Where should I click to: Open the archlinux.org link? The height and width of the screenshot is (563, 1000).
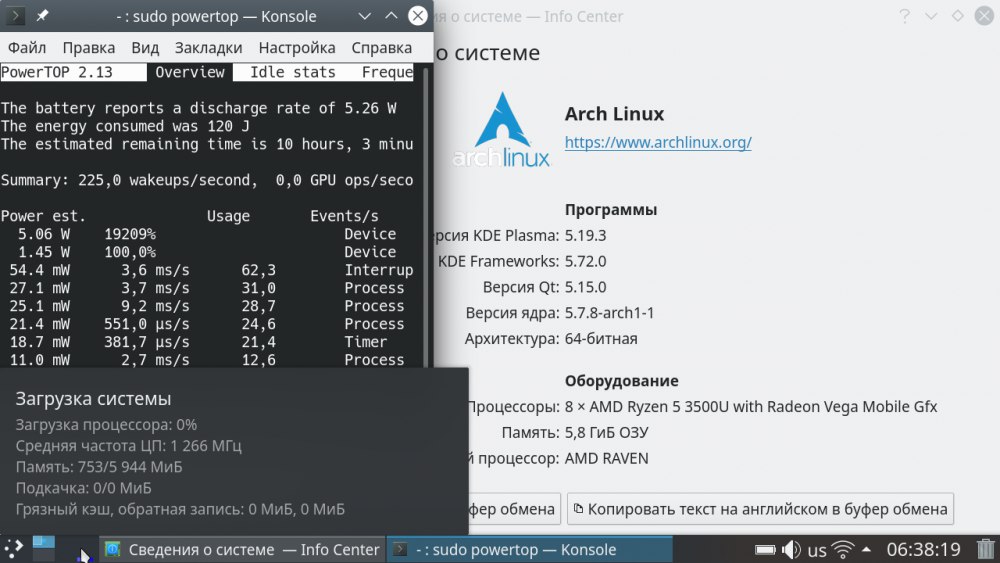(x=658, y=142)
